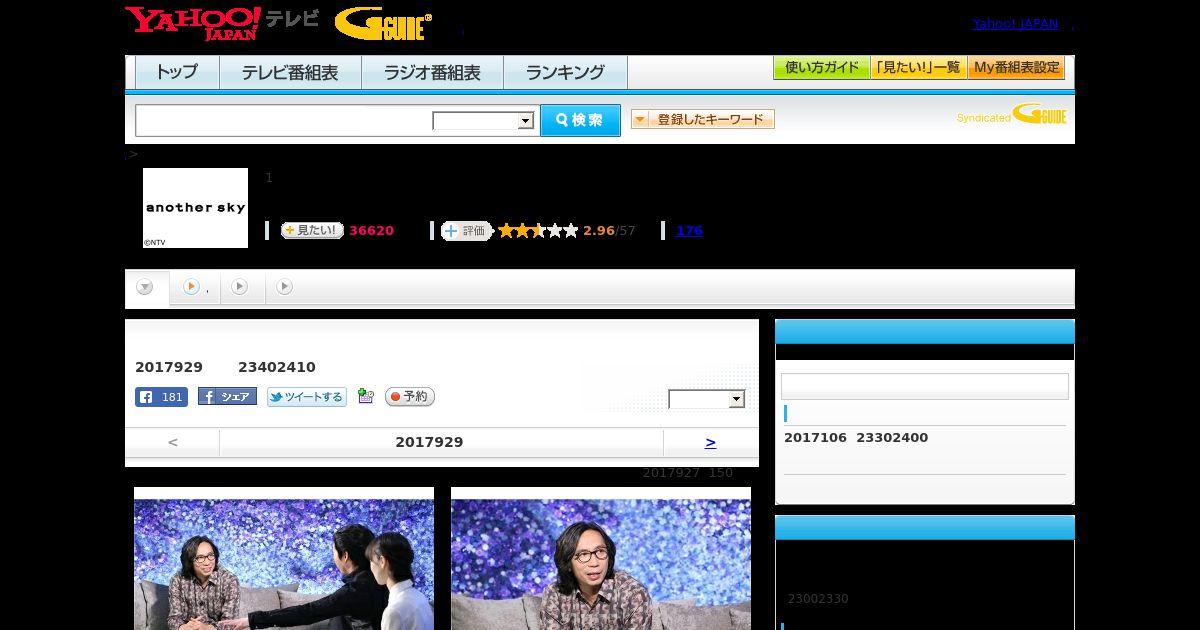Click the 36620 want-to-watch count
Image resolution: width=1200 pixels, height=630 pixels.
click(371, 231)
